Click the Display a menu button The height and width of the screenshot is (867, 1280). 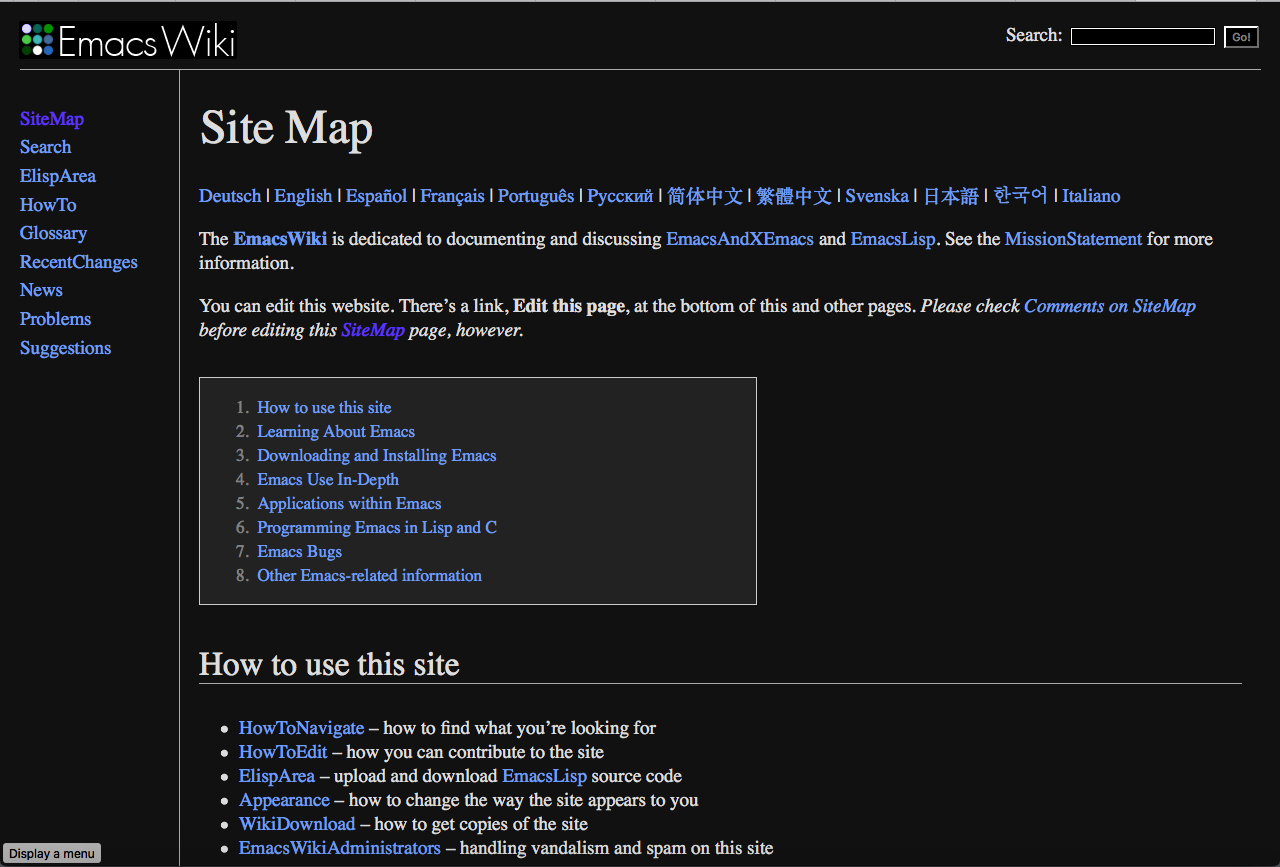click(51, 852)
